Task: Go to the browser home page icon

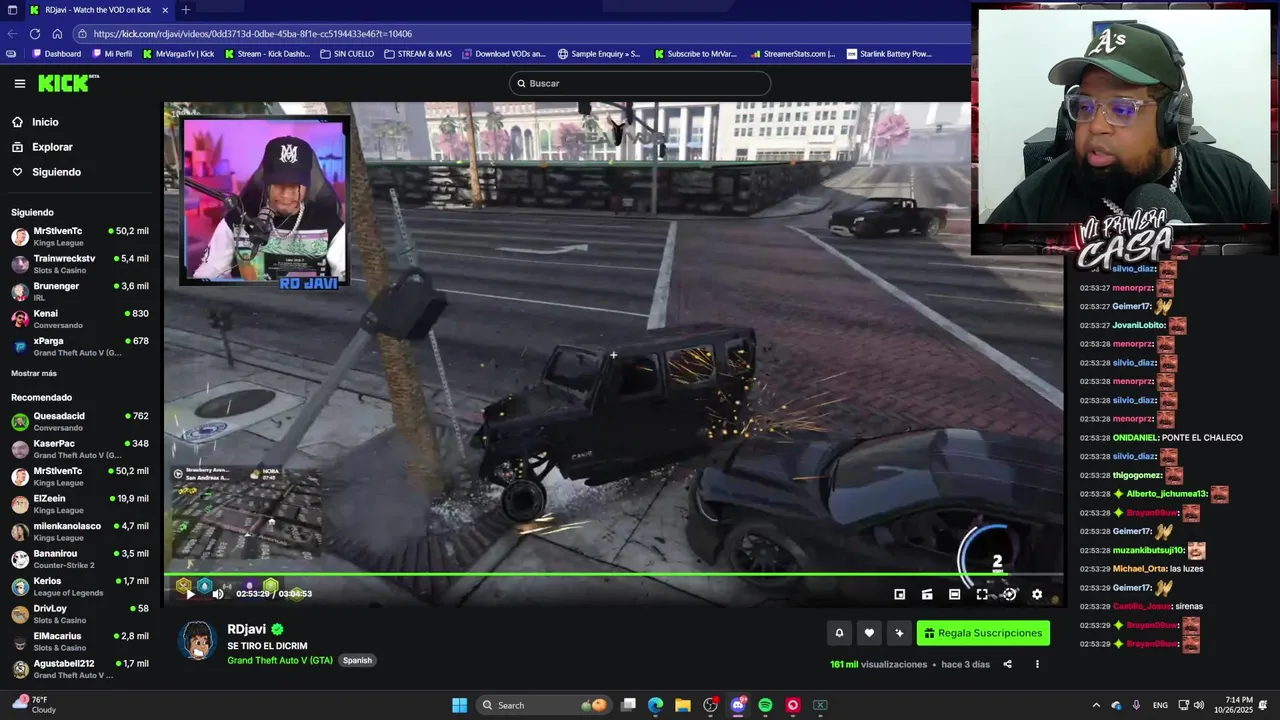Action: coord(57,34)
